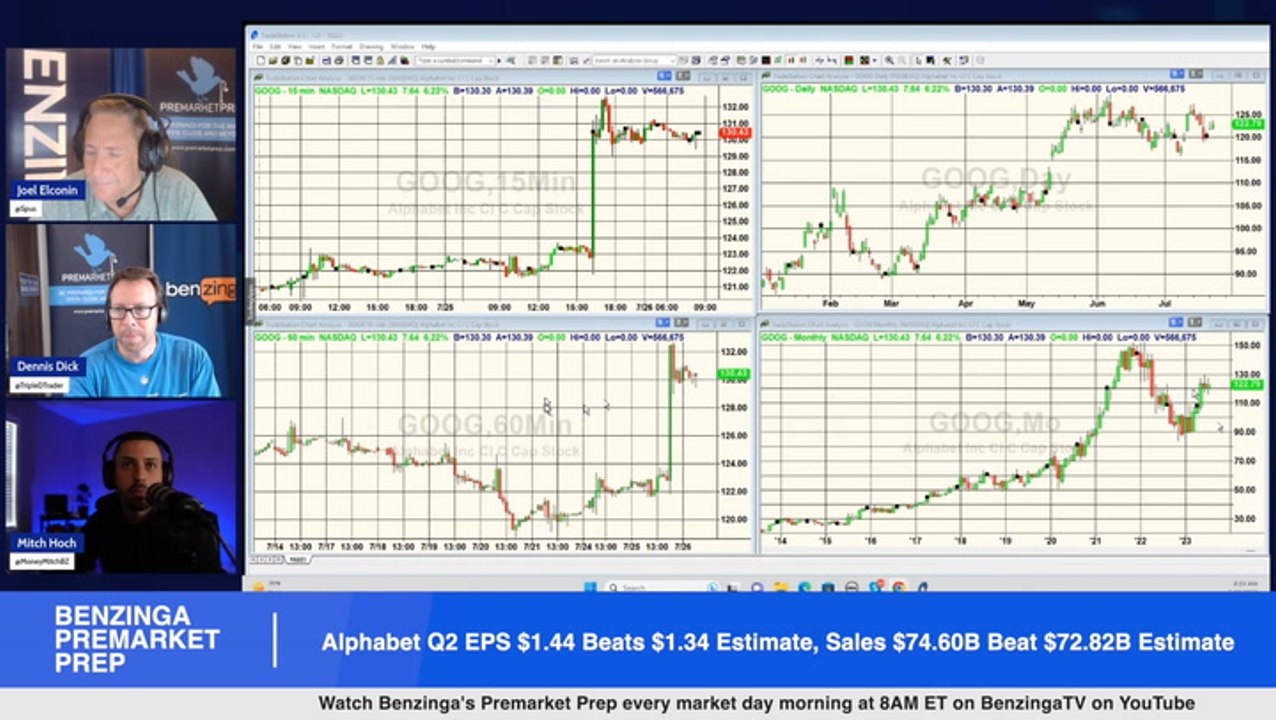
Task: Open File Explorer from the taskbar
Action: click(780, 587)
